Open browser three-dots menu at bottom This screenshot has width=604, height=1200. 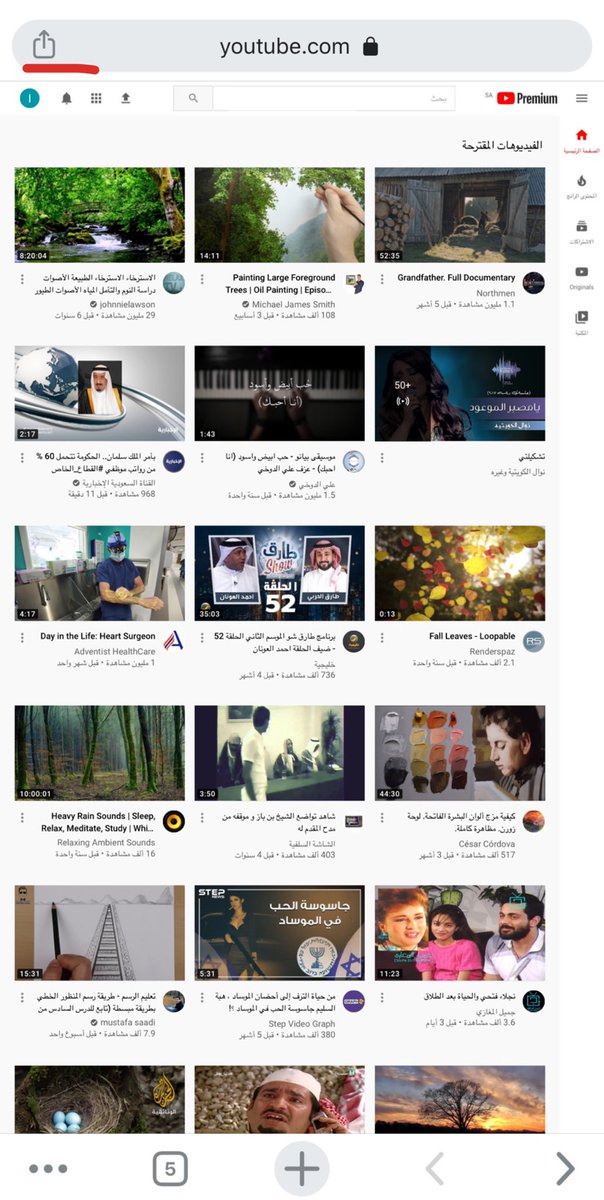(48, 1168)
